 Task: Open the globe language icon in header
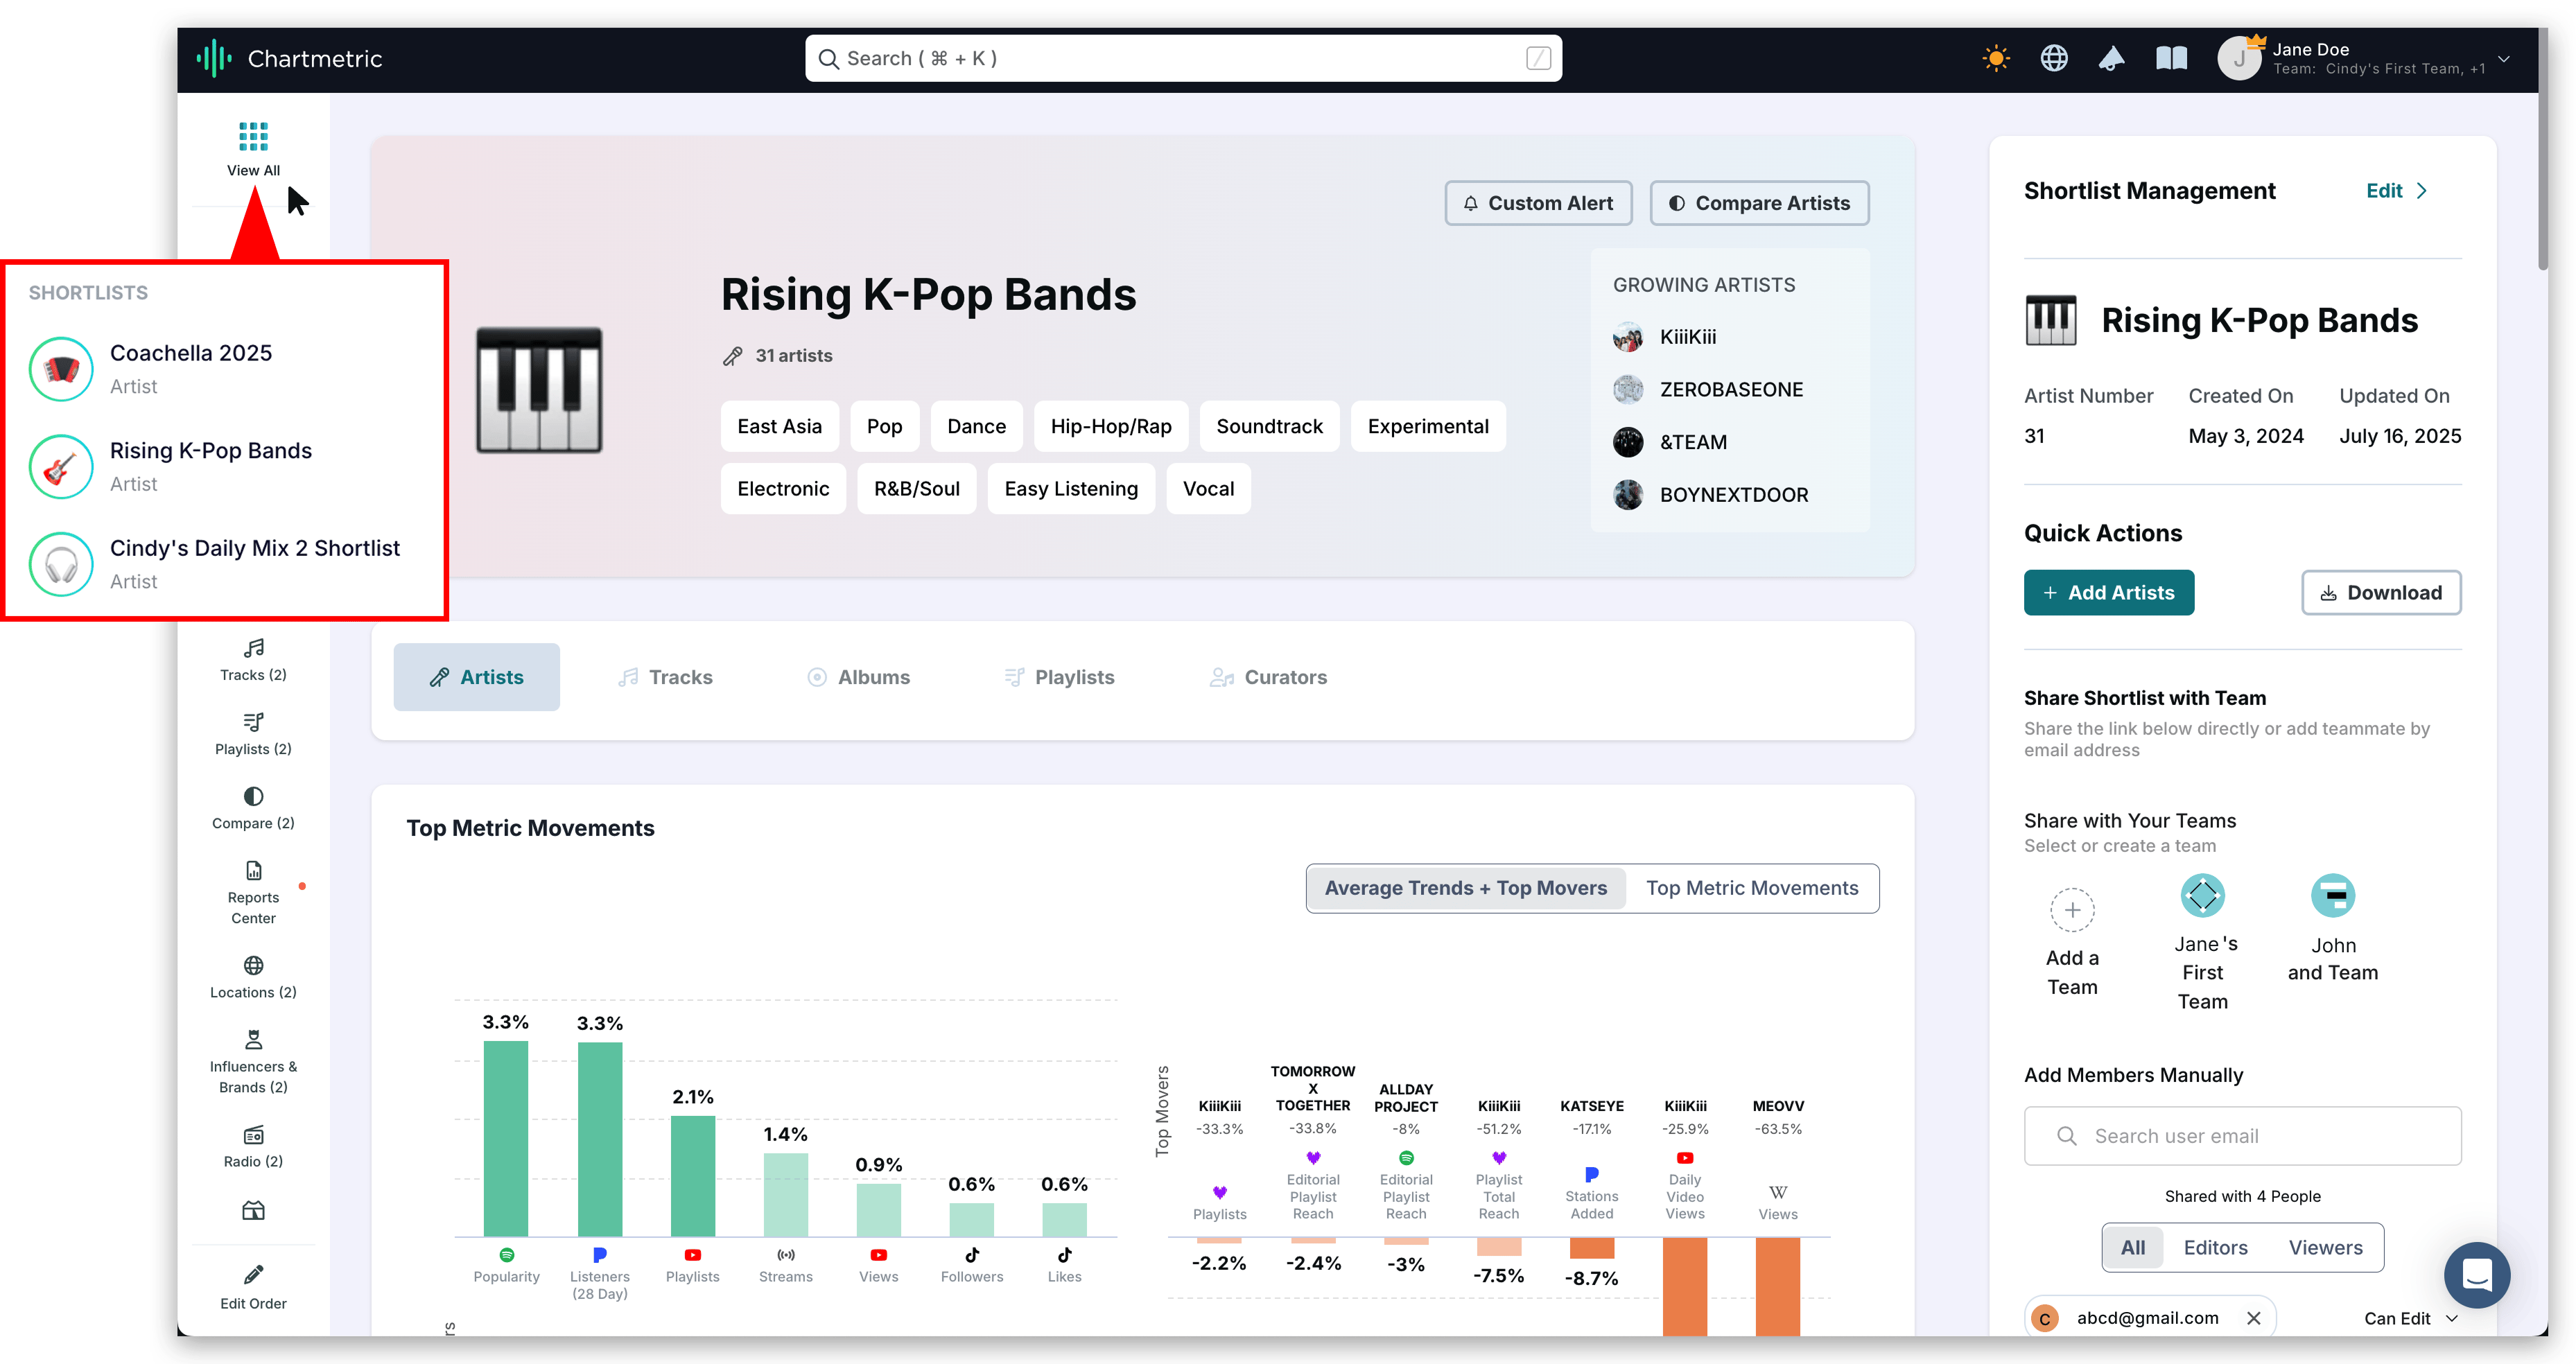(x=2053, y=58)
